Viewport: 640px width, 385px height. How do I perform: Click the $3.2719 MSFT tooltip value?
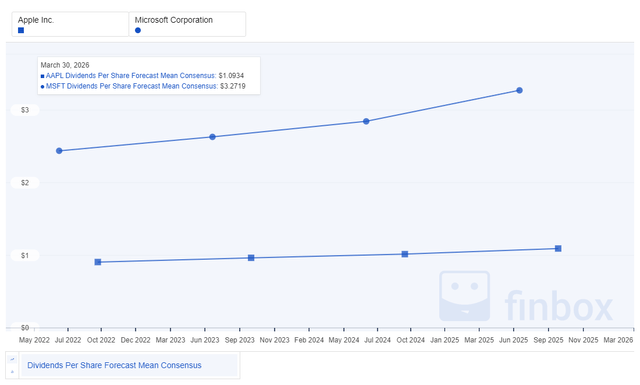point(233,87)
